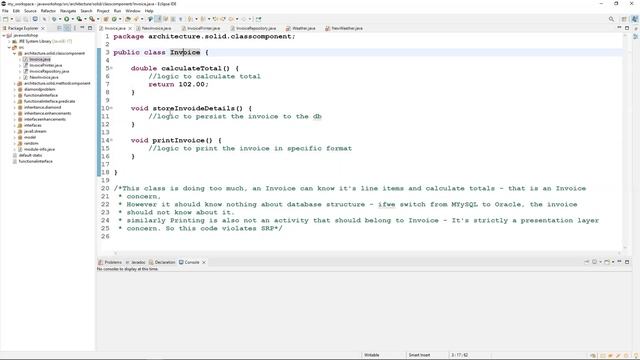
Task: Toggle Link with Editor in Package Explorer
Action: 67,28
